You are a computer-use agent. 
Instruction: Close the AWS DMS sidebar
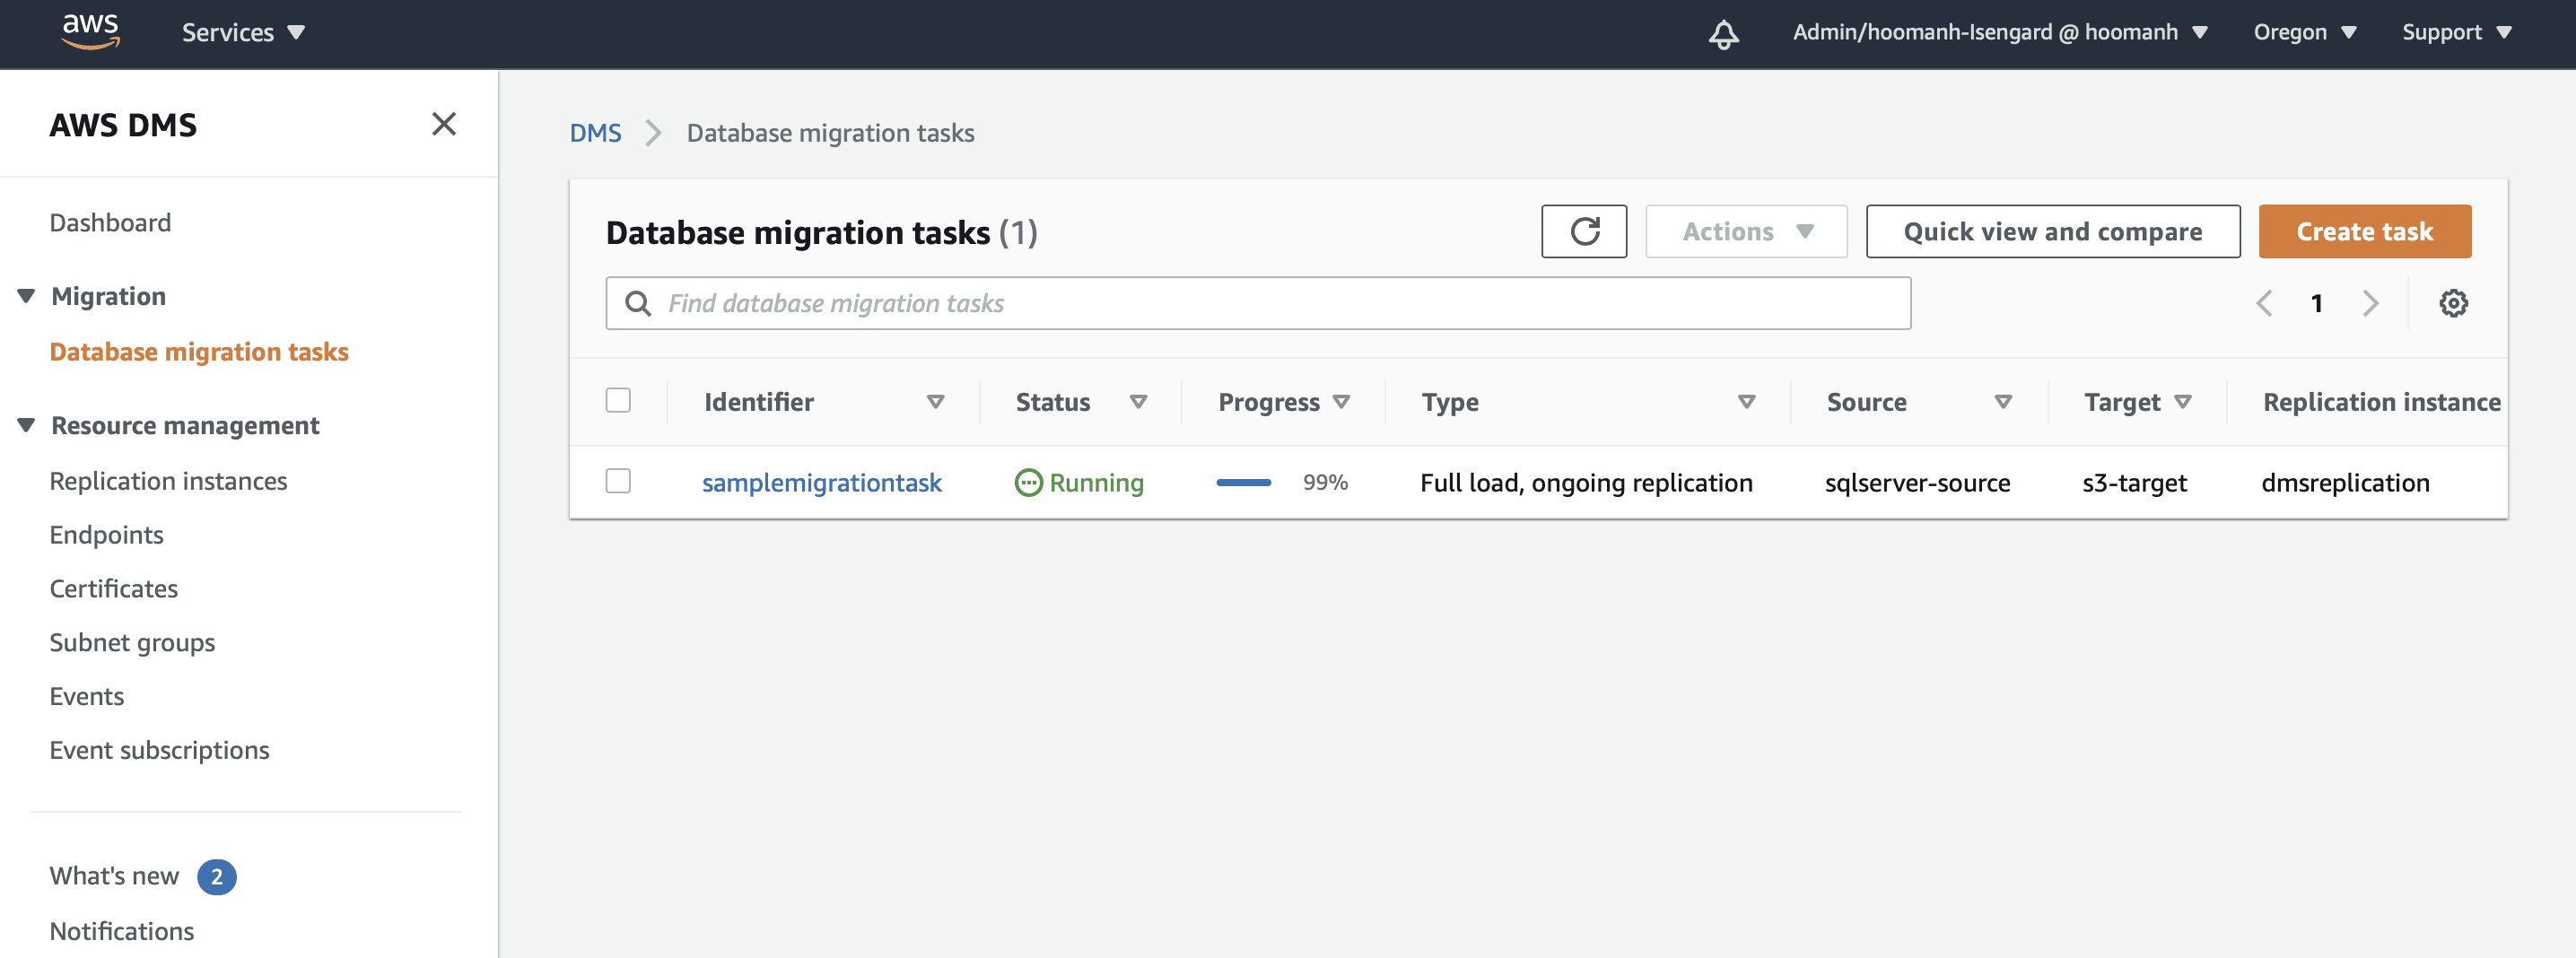pyautogui.click(x=444, y=124)
